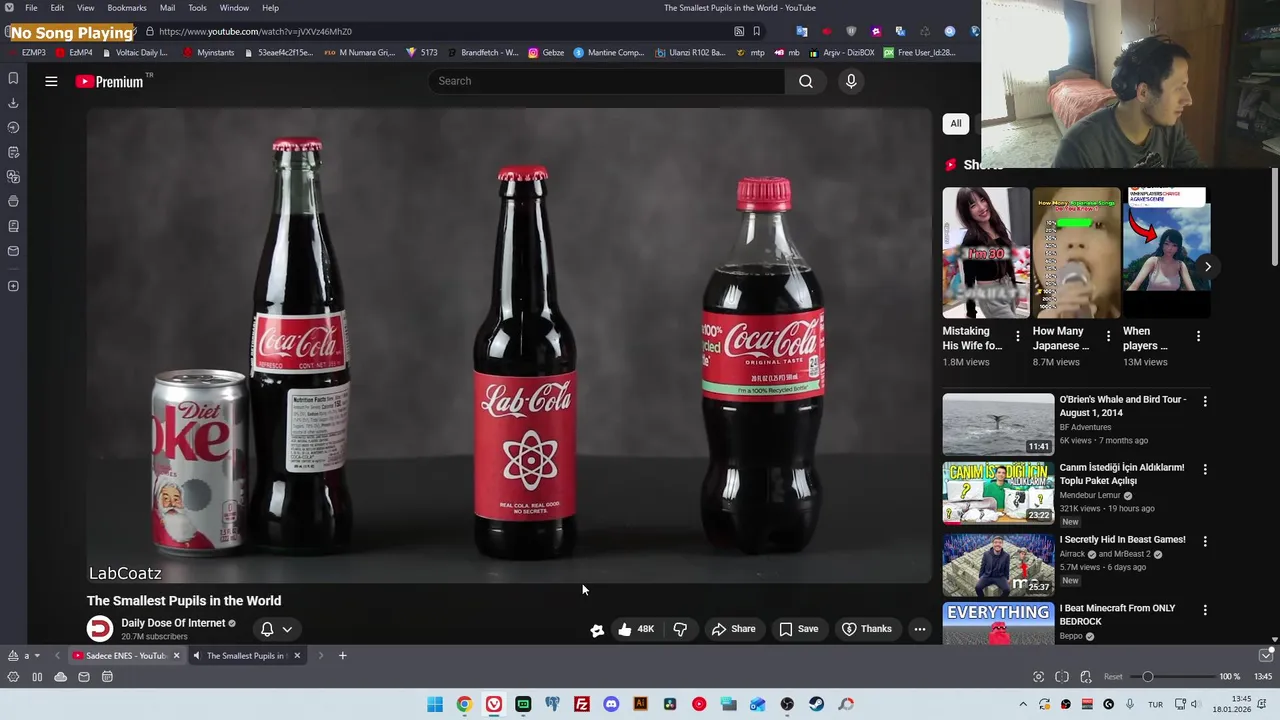This screenshot has width=1280, height=720.
Task: Share the video via Share button
Action: coord(733,629)
